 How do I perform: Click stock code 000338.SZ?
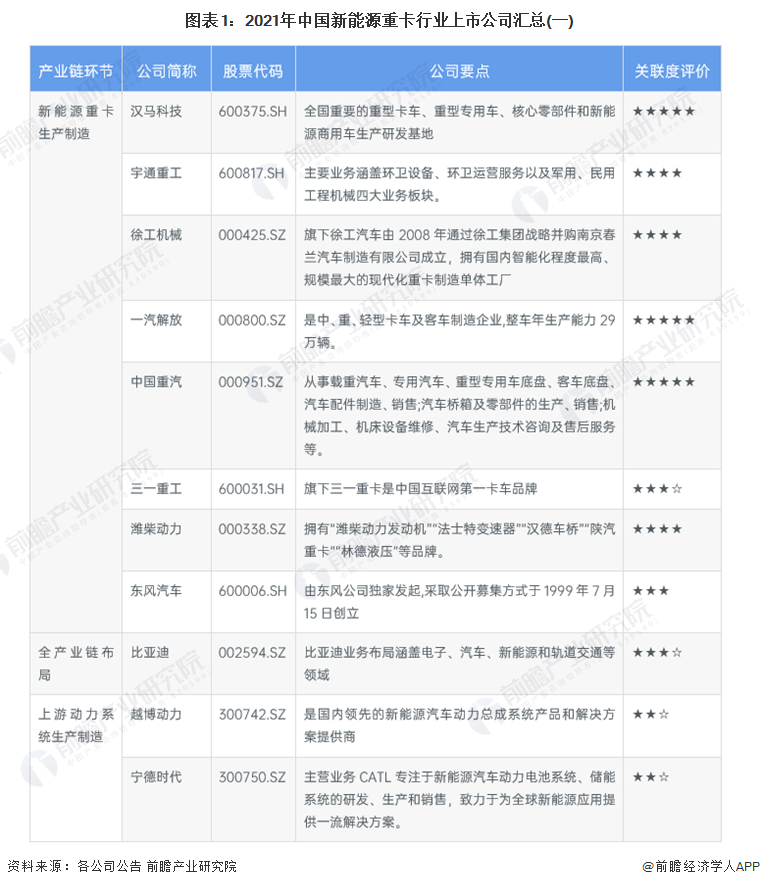tap(252, 529)
